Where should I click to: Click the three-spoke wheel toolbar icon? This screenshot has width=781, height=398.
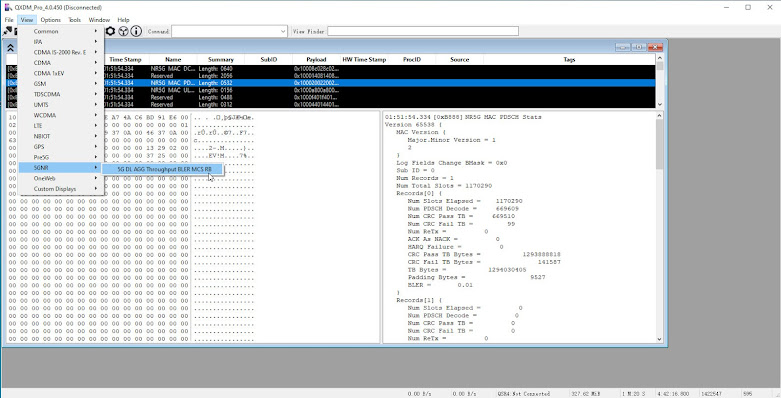click(123, 31)
